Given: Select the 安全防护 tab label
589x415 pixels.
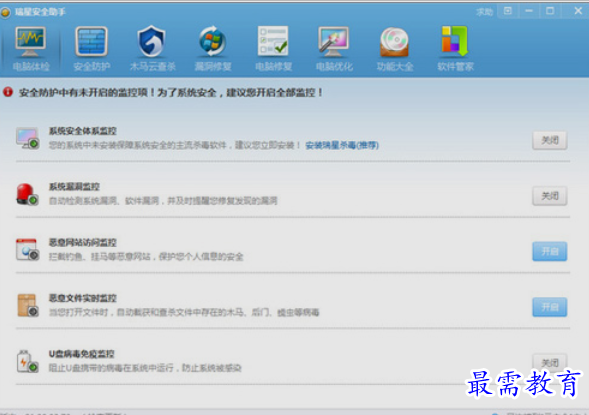Looking at the screenshot, I should (x=92, y=67).
